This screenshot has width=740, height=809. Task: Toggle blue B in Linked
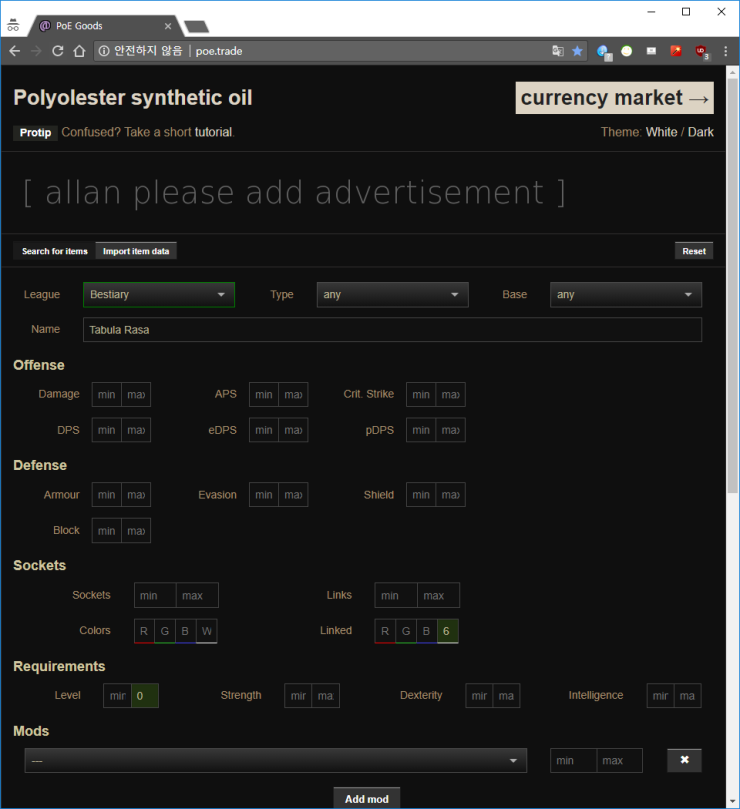click(427, 631)
